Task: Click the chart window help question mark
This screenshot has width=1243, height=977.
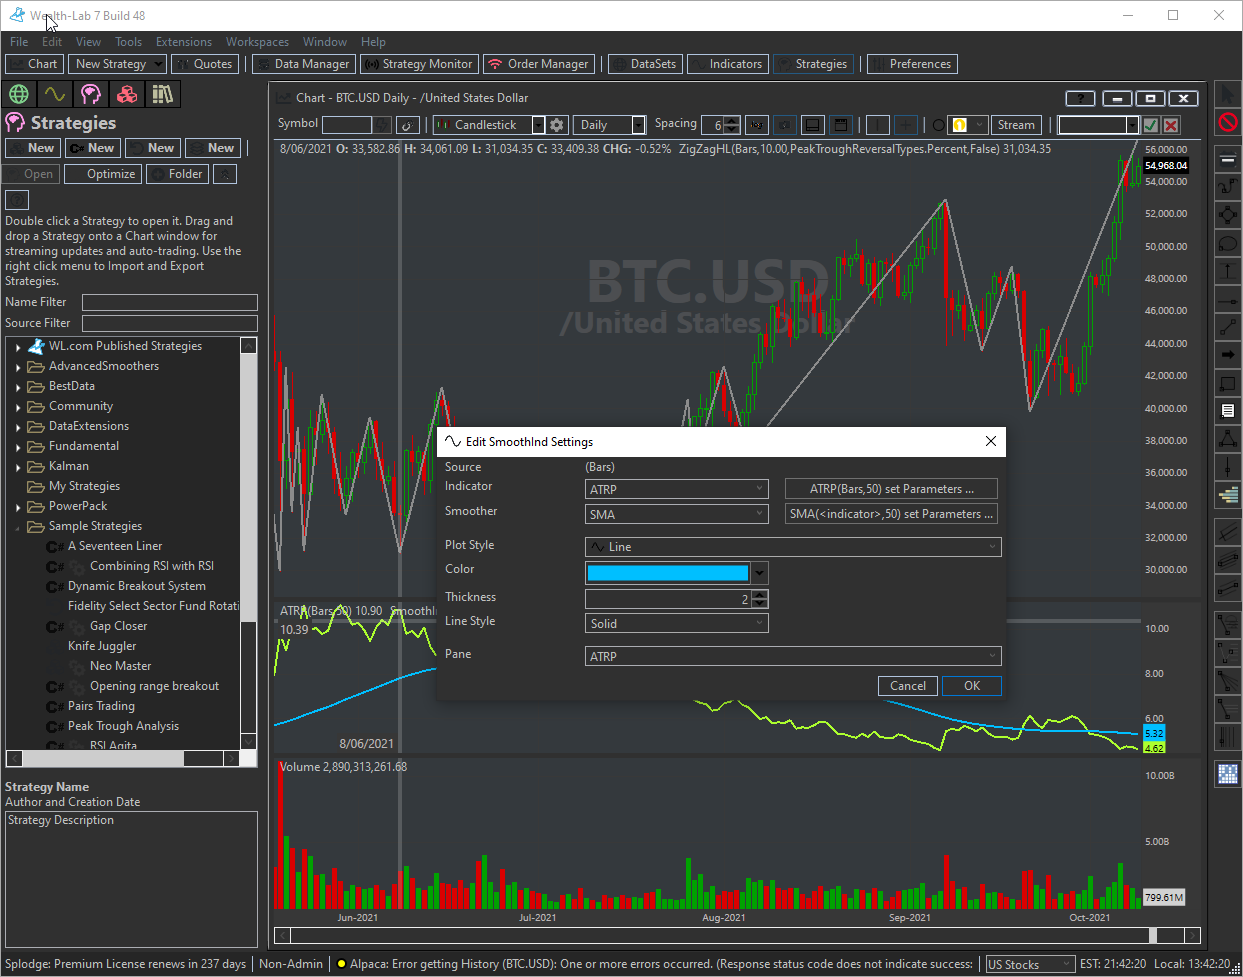Action: coord(1080,98)
